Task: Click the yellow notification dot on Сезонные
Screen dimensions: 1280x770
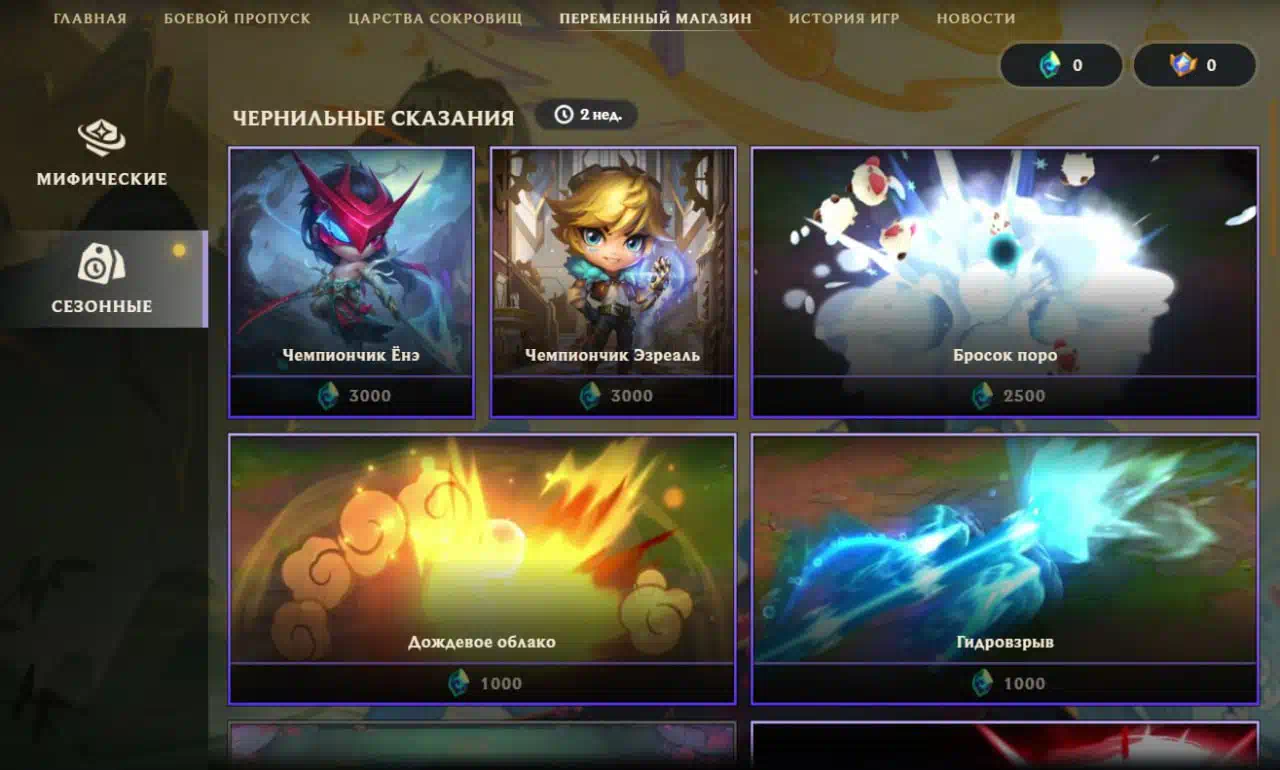Action: (179, 250)
